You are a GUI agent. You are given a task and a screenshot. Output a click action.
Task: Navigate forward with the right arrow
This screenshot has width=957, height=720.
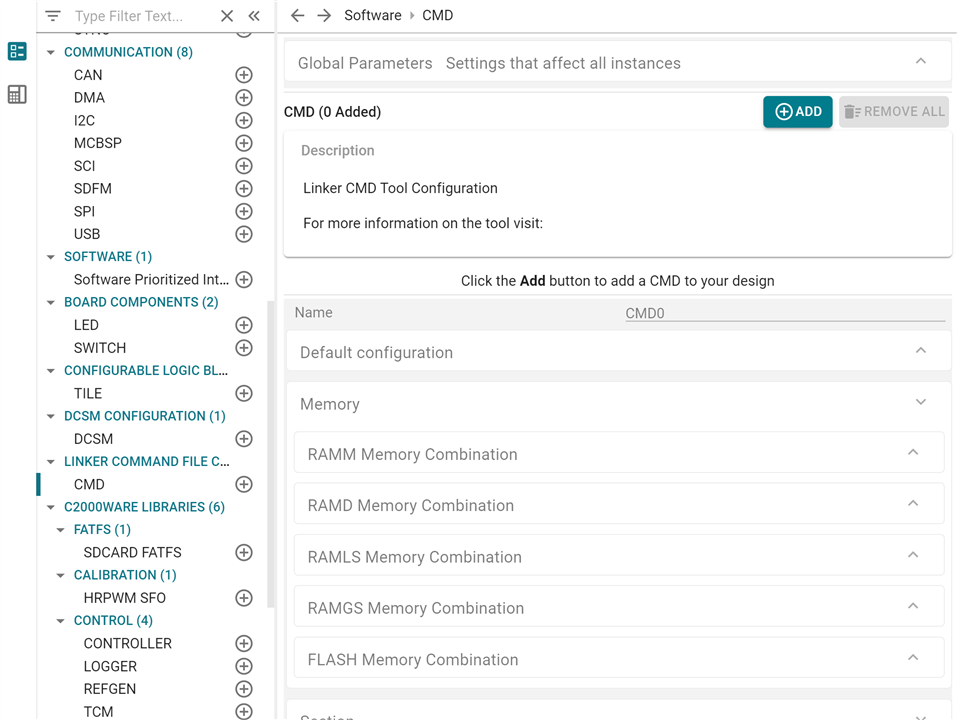[x=324, y=15]
